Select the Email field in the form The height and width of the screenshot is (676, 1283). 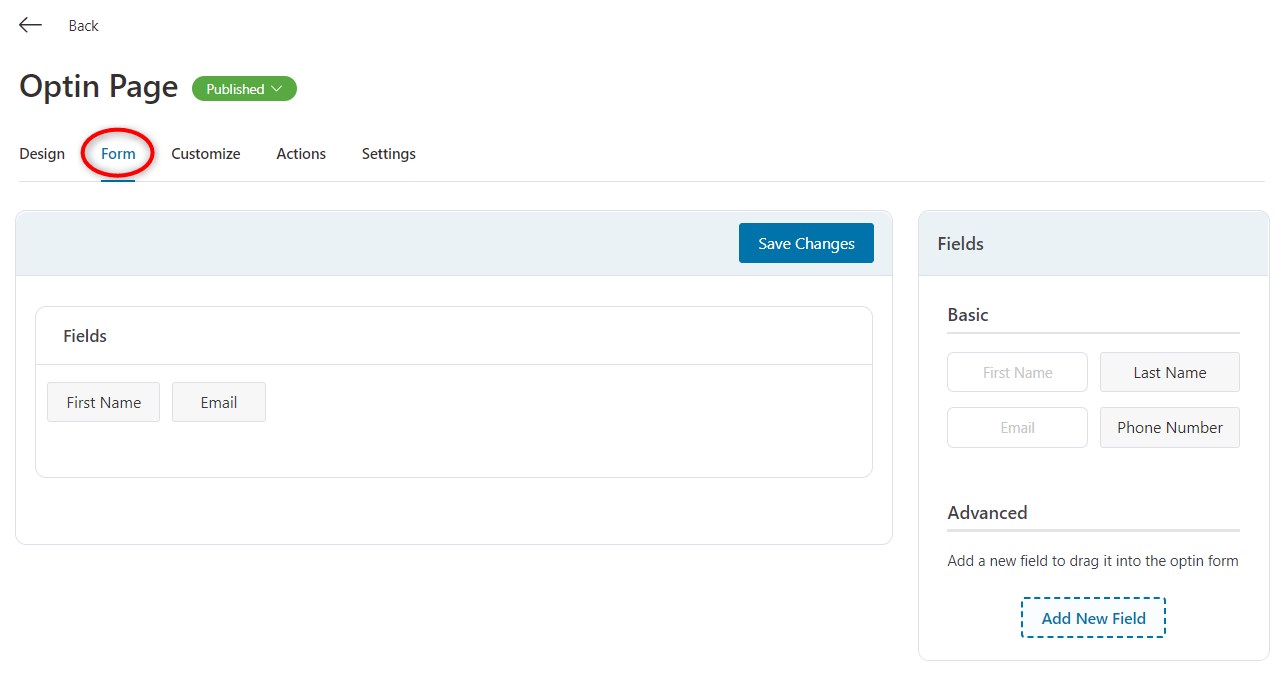pyautogui.click(x=218, y=401)
